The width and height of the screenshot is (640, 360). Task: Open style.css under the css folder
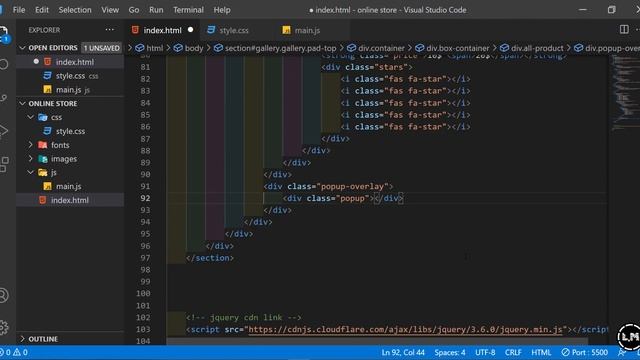click(70, 131)
